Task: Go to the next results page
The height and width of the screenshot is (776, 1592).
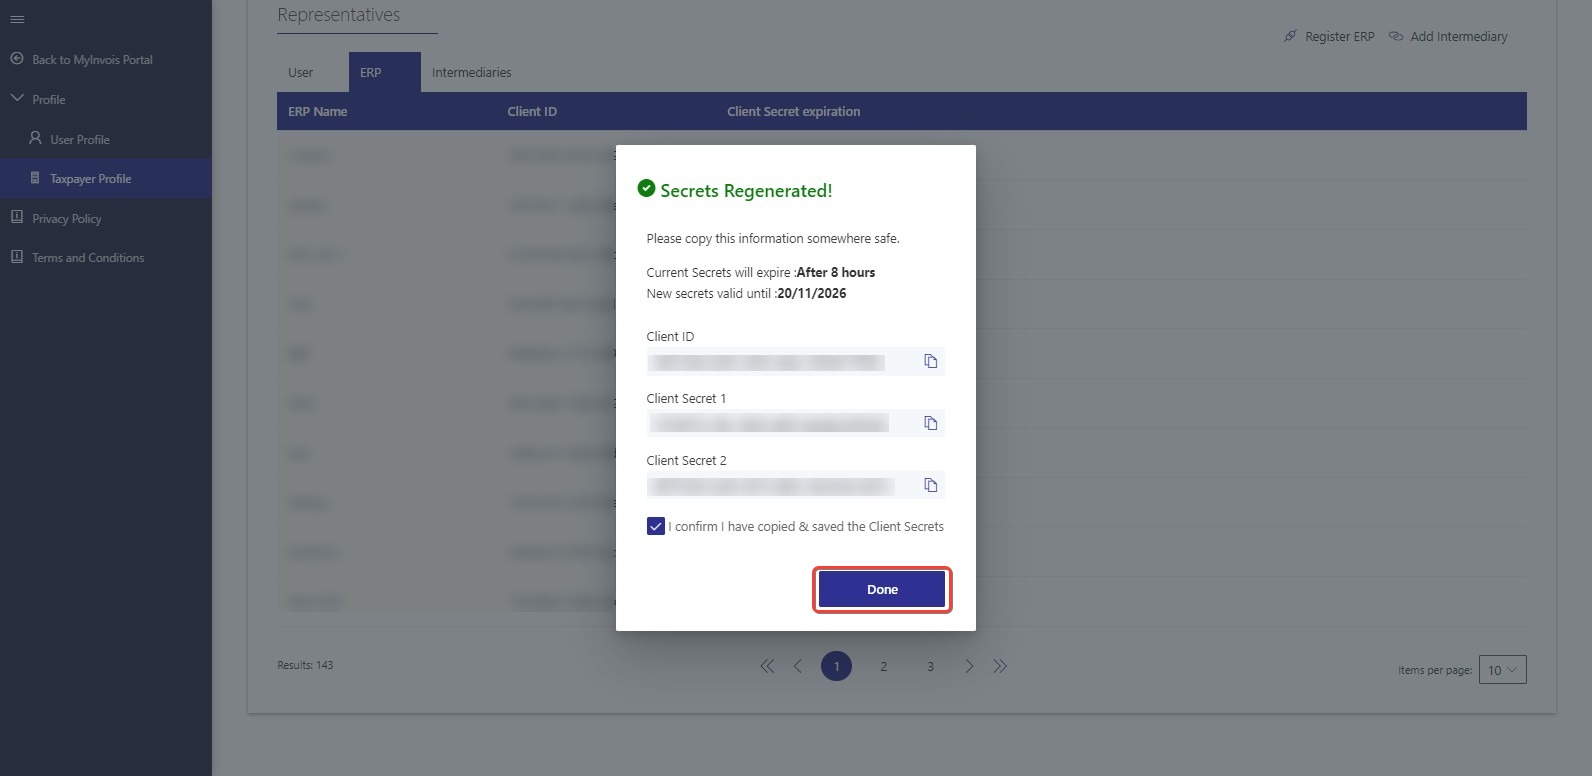Action: pos(969,666)
